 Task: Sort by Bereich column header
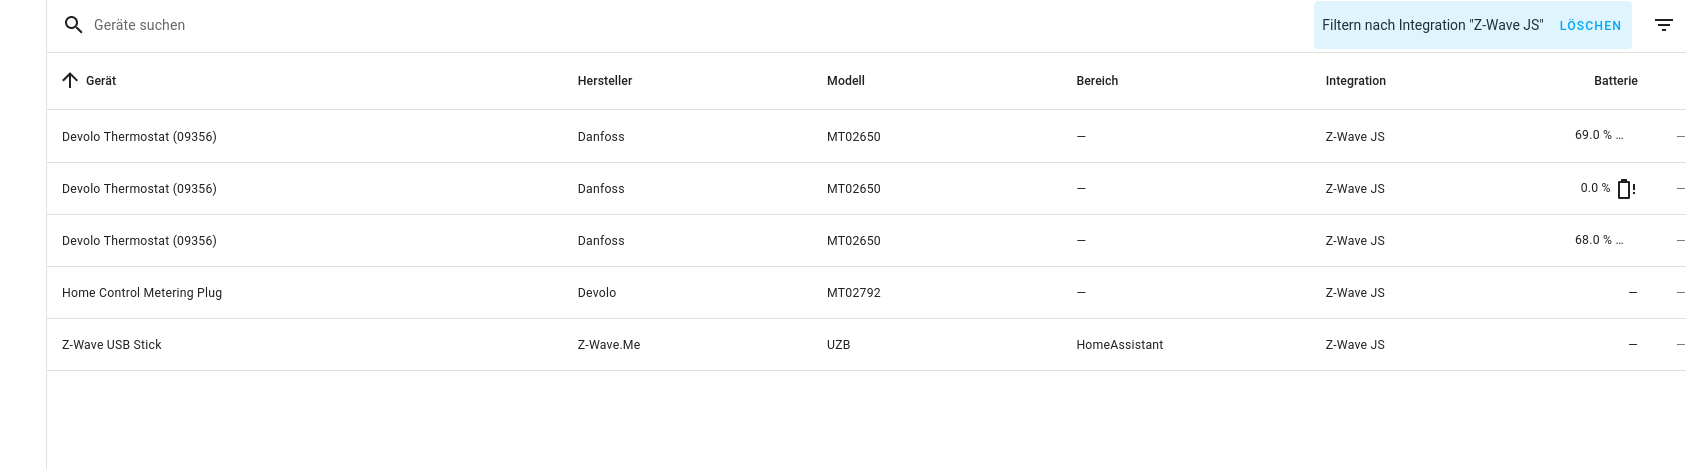[1097, 81]
